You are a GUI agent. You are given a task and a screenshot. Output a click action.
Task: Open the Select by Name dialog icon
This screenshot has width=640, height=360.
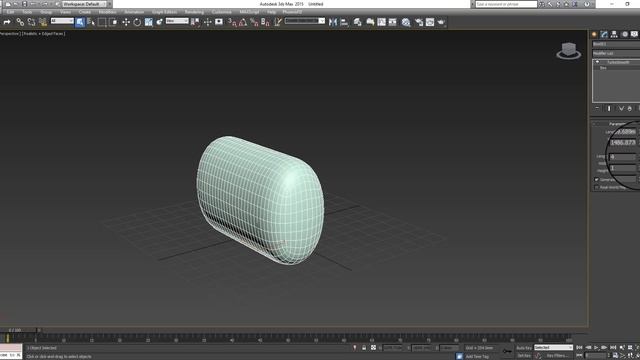(x=91, y=22)
